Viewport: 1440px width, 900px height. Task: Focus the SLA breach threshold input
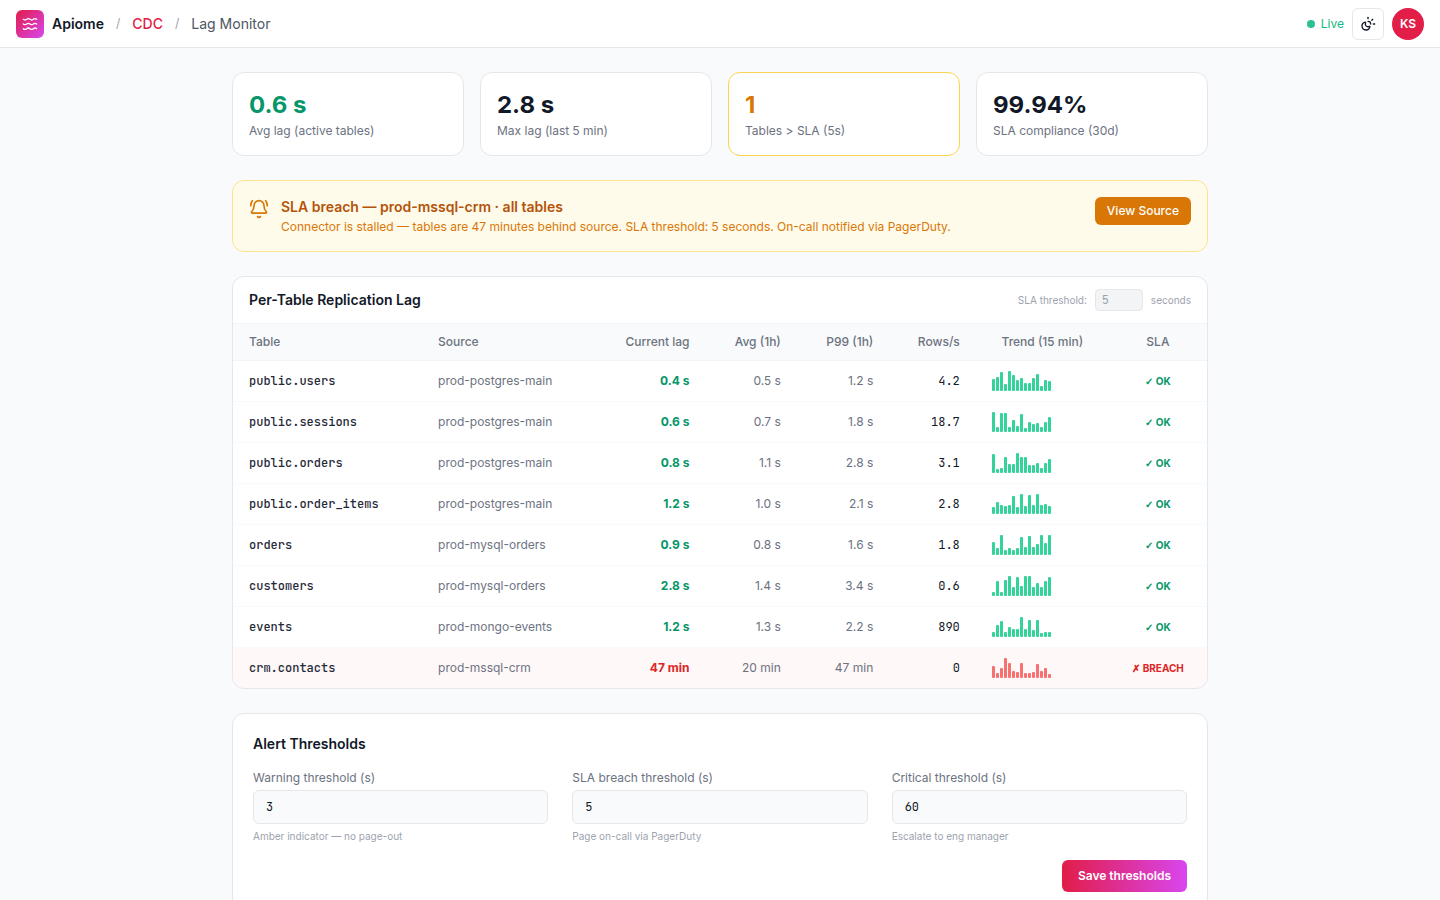tap(719, 807)
